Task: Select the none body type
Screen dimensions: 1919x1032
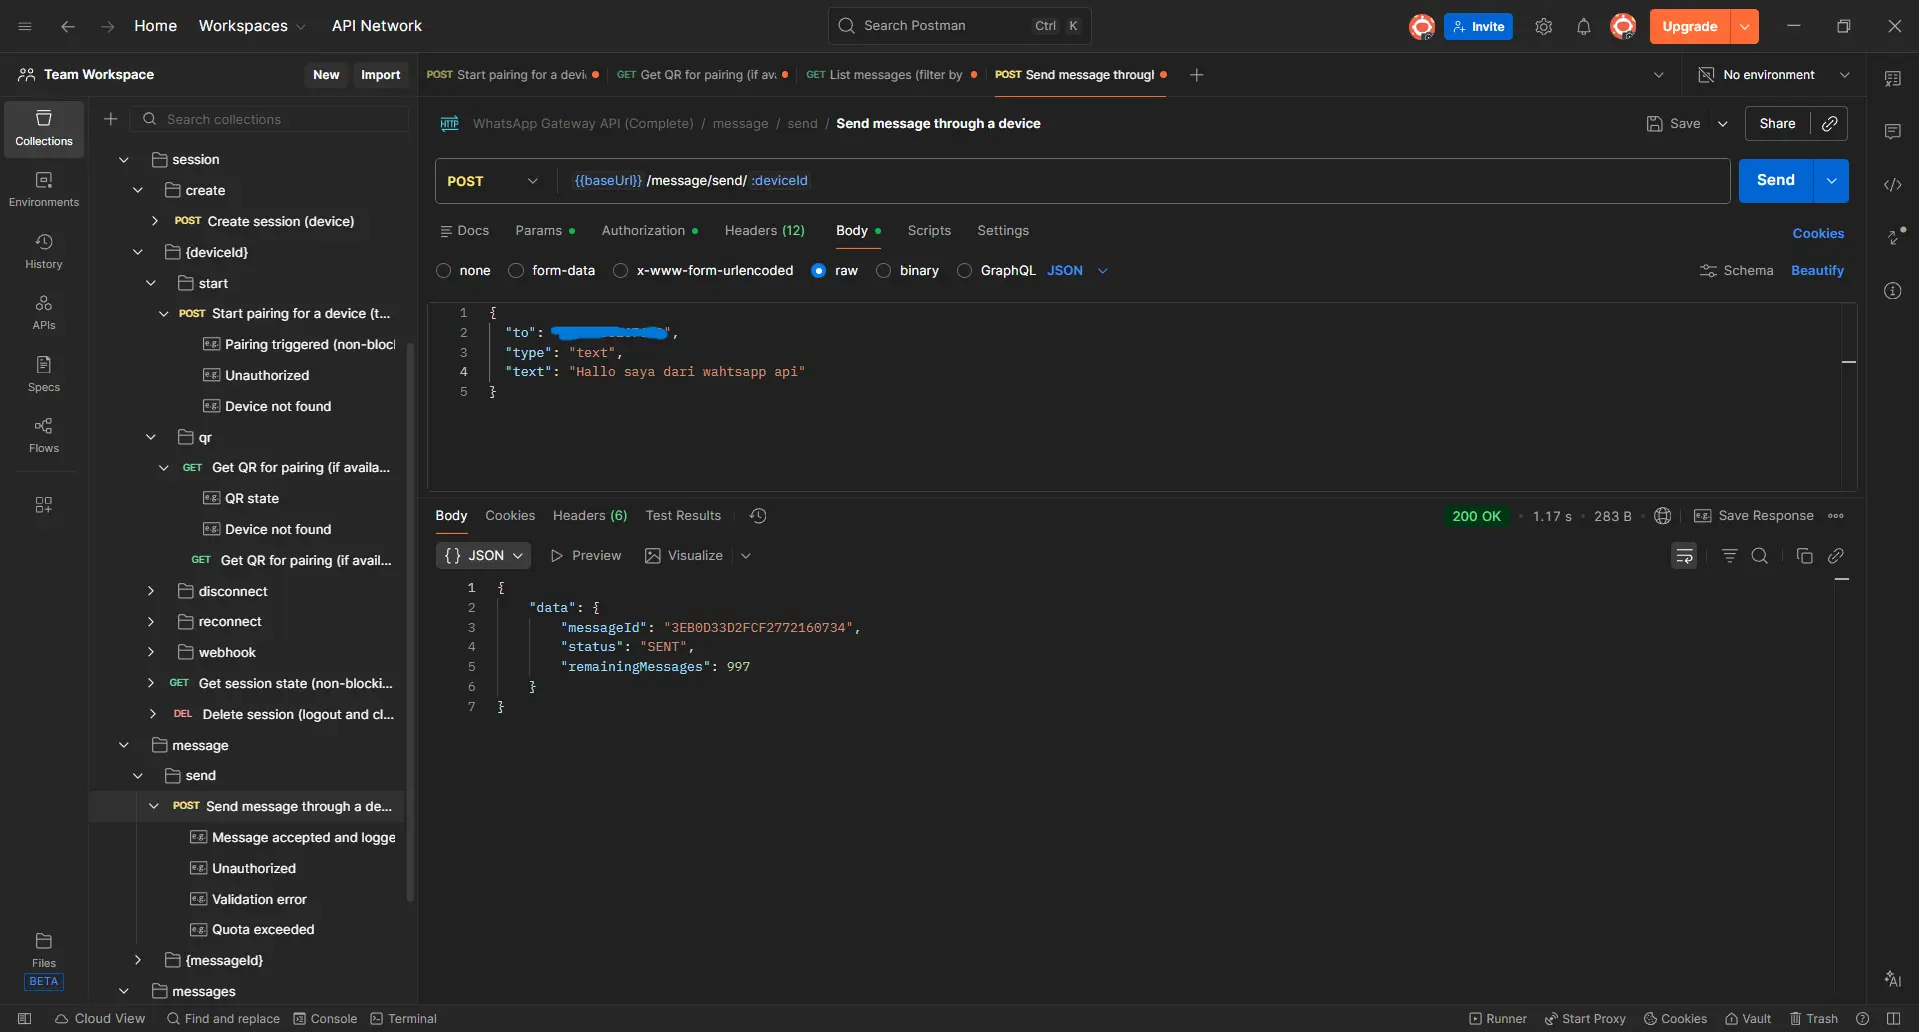Action: (444, 271)
